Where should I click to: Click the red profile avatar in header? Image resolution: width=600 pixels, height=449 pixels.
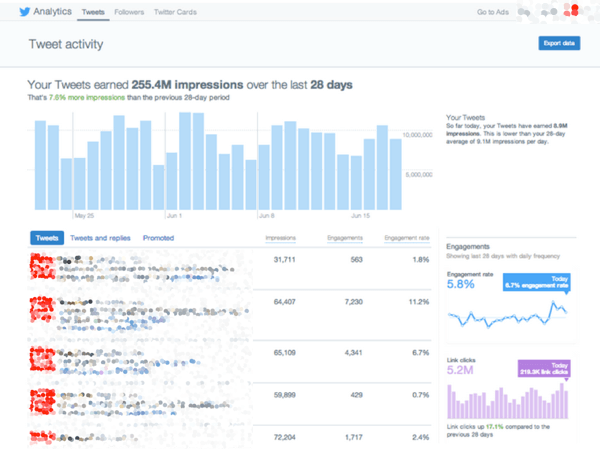[571, 10]
